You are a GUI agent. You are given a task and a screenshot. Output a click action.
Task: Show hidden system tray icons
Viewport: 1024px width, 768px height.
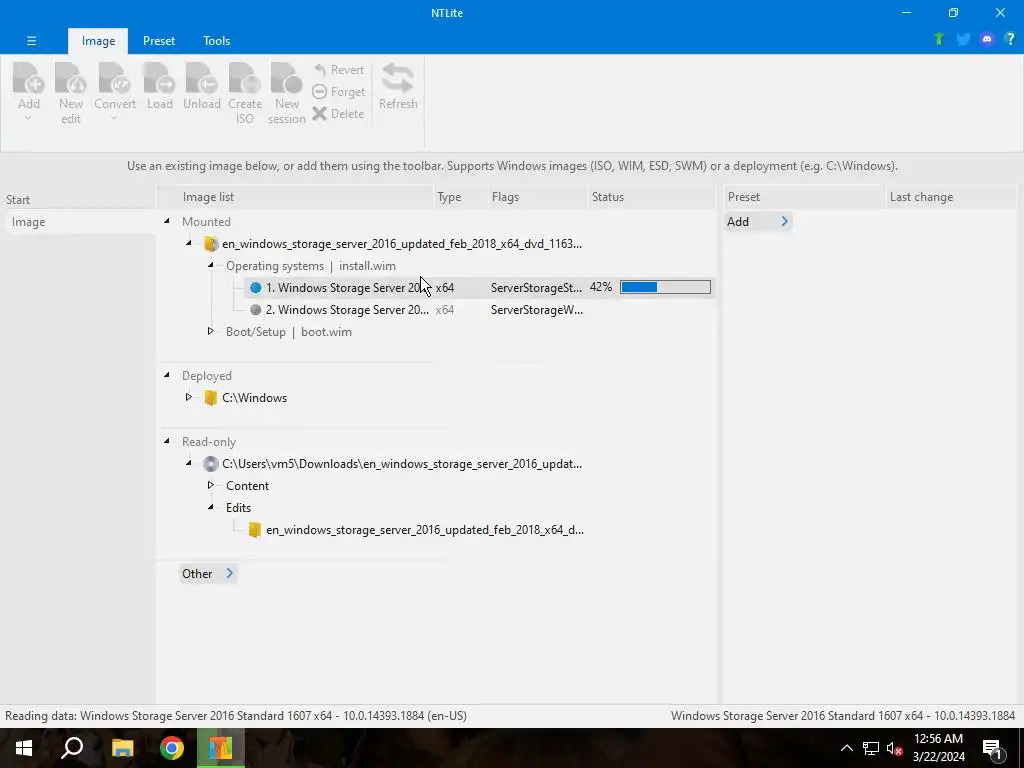846,748
